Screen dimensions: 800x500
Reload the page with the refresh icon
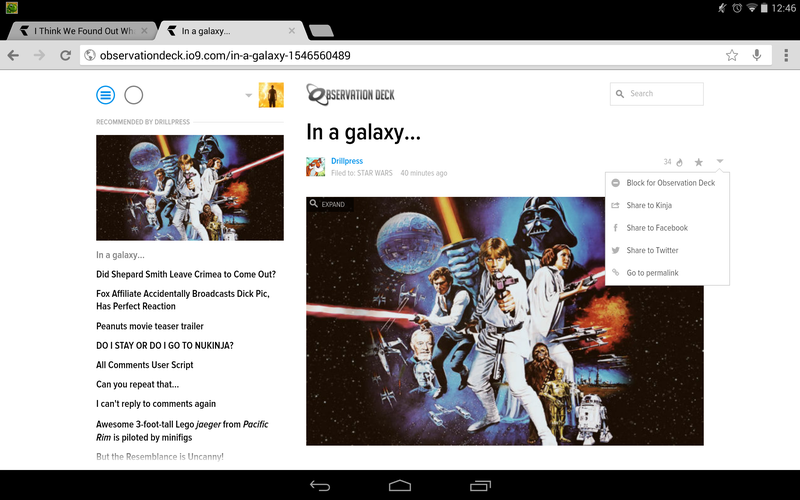(x=65, y=55)
